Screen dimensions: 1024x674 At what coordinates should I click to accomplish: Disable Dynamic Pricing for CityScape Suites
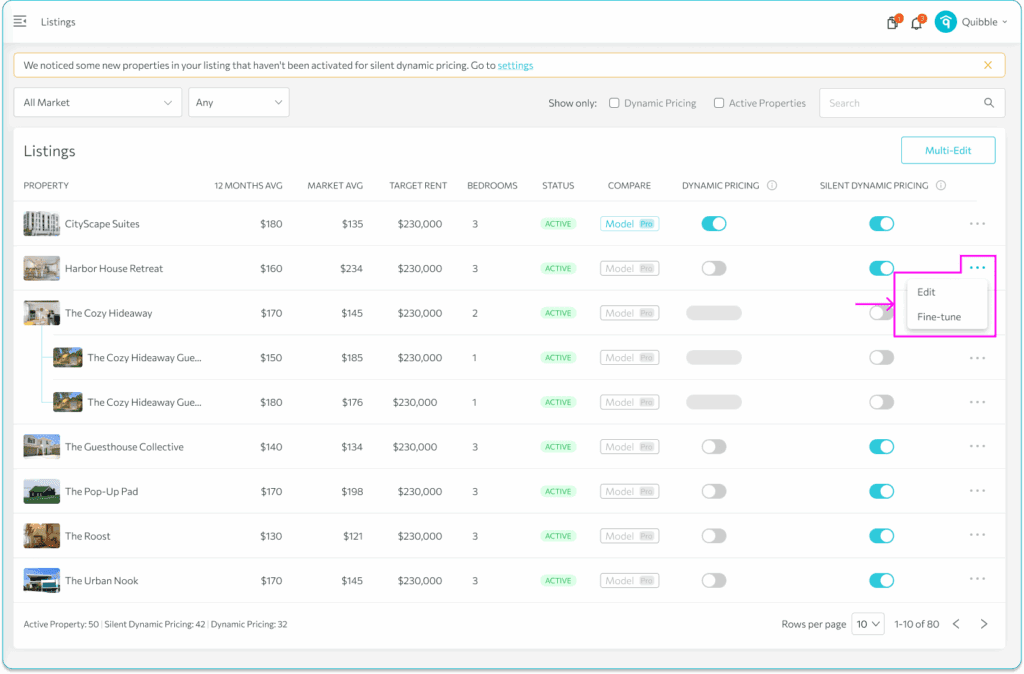pyautogui.click(x=713, y=223)
